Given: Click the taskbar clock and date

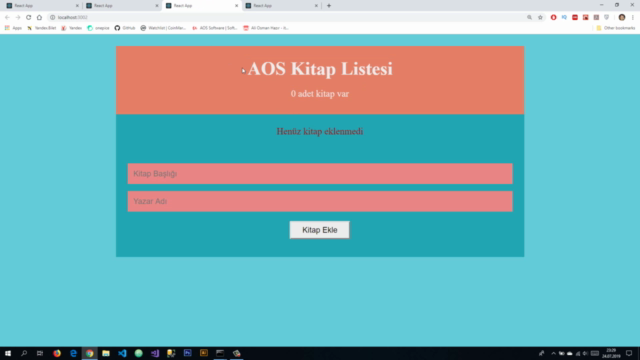Looking at the screenshot, I should pos(611,353).
